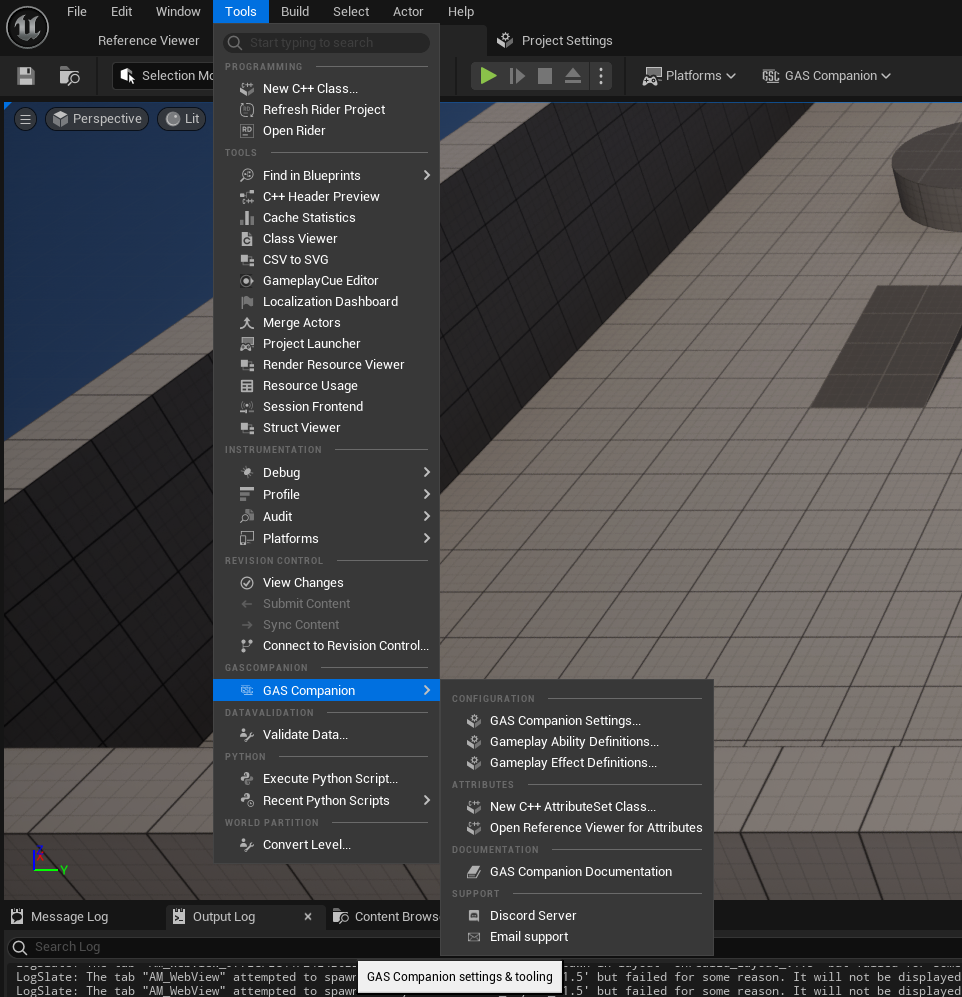Expand the Audit submenu arrow

pyautogui.click(x=427, y=516)
